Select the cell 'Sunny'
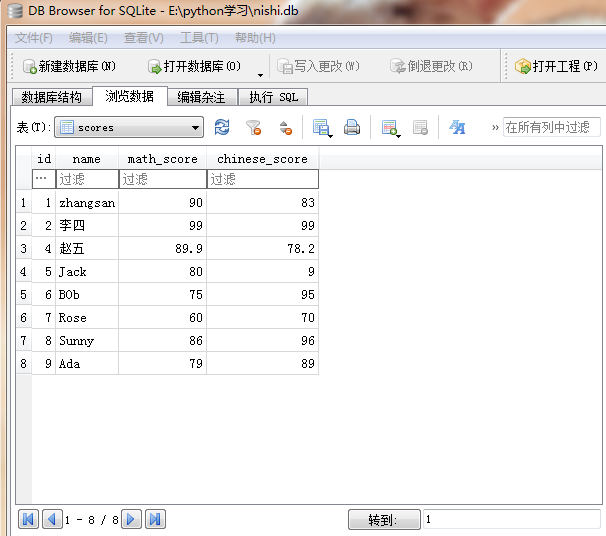The height and width of the screenshot is (536, 606). click(x=87, y=340)
